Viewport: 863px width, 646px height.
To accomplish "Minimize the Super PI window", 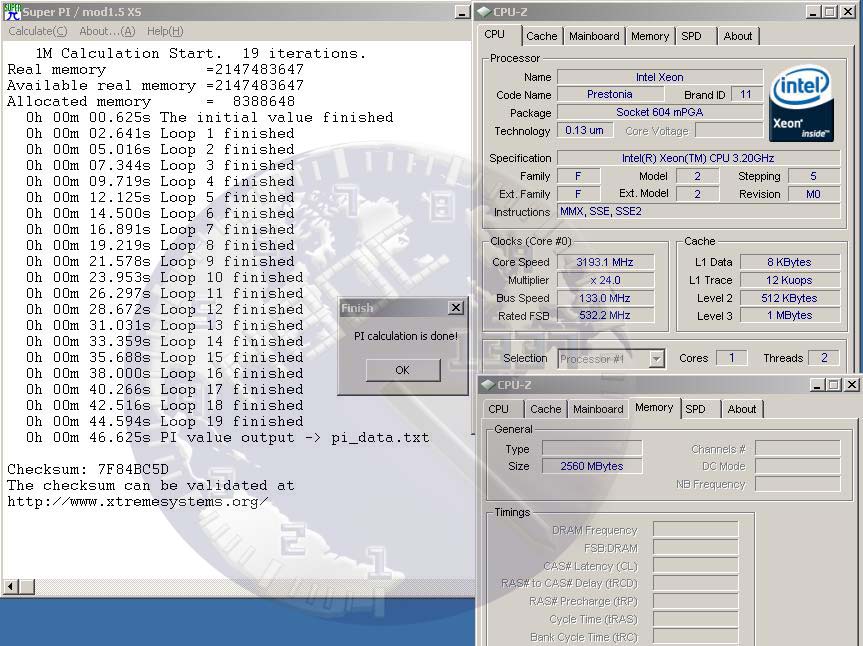I will [463, 12].
